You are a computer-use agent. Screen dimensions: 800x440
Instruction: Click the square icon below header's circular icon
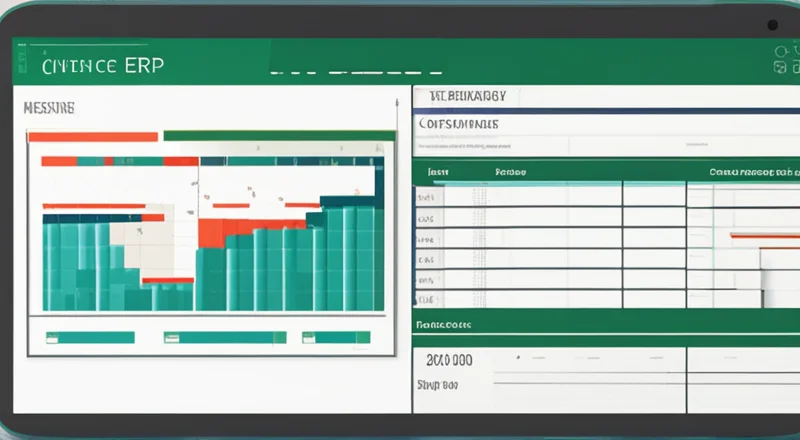781,68
